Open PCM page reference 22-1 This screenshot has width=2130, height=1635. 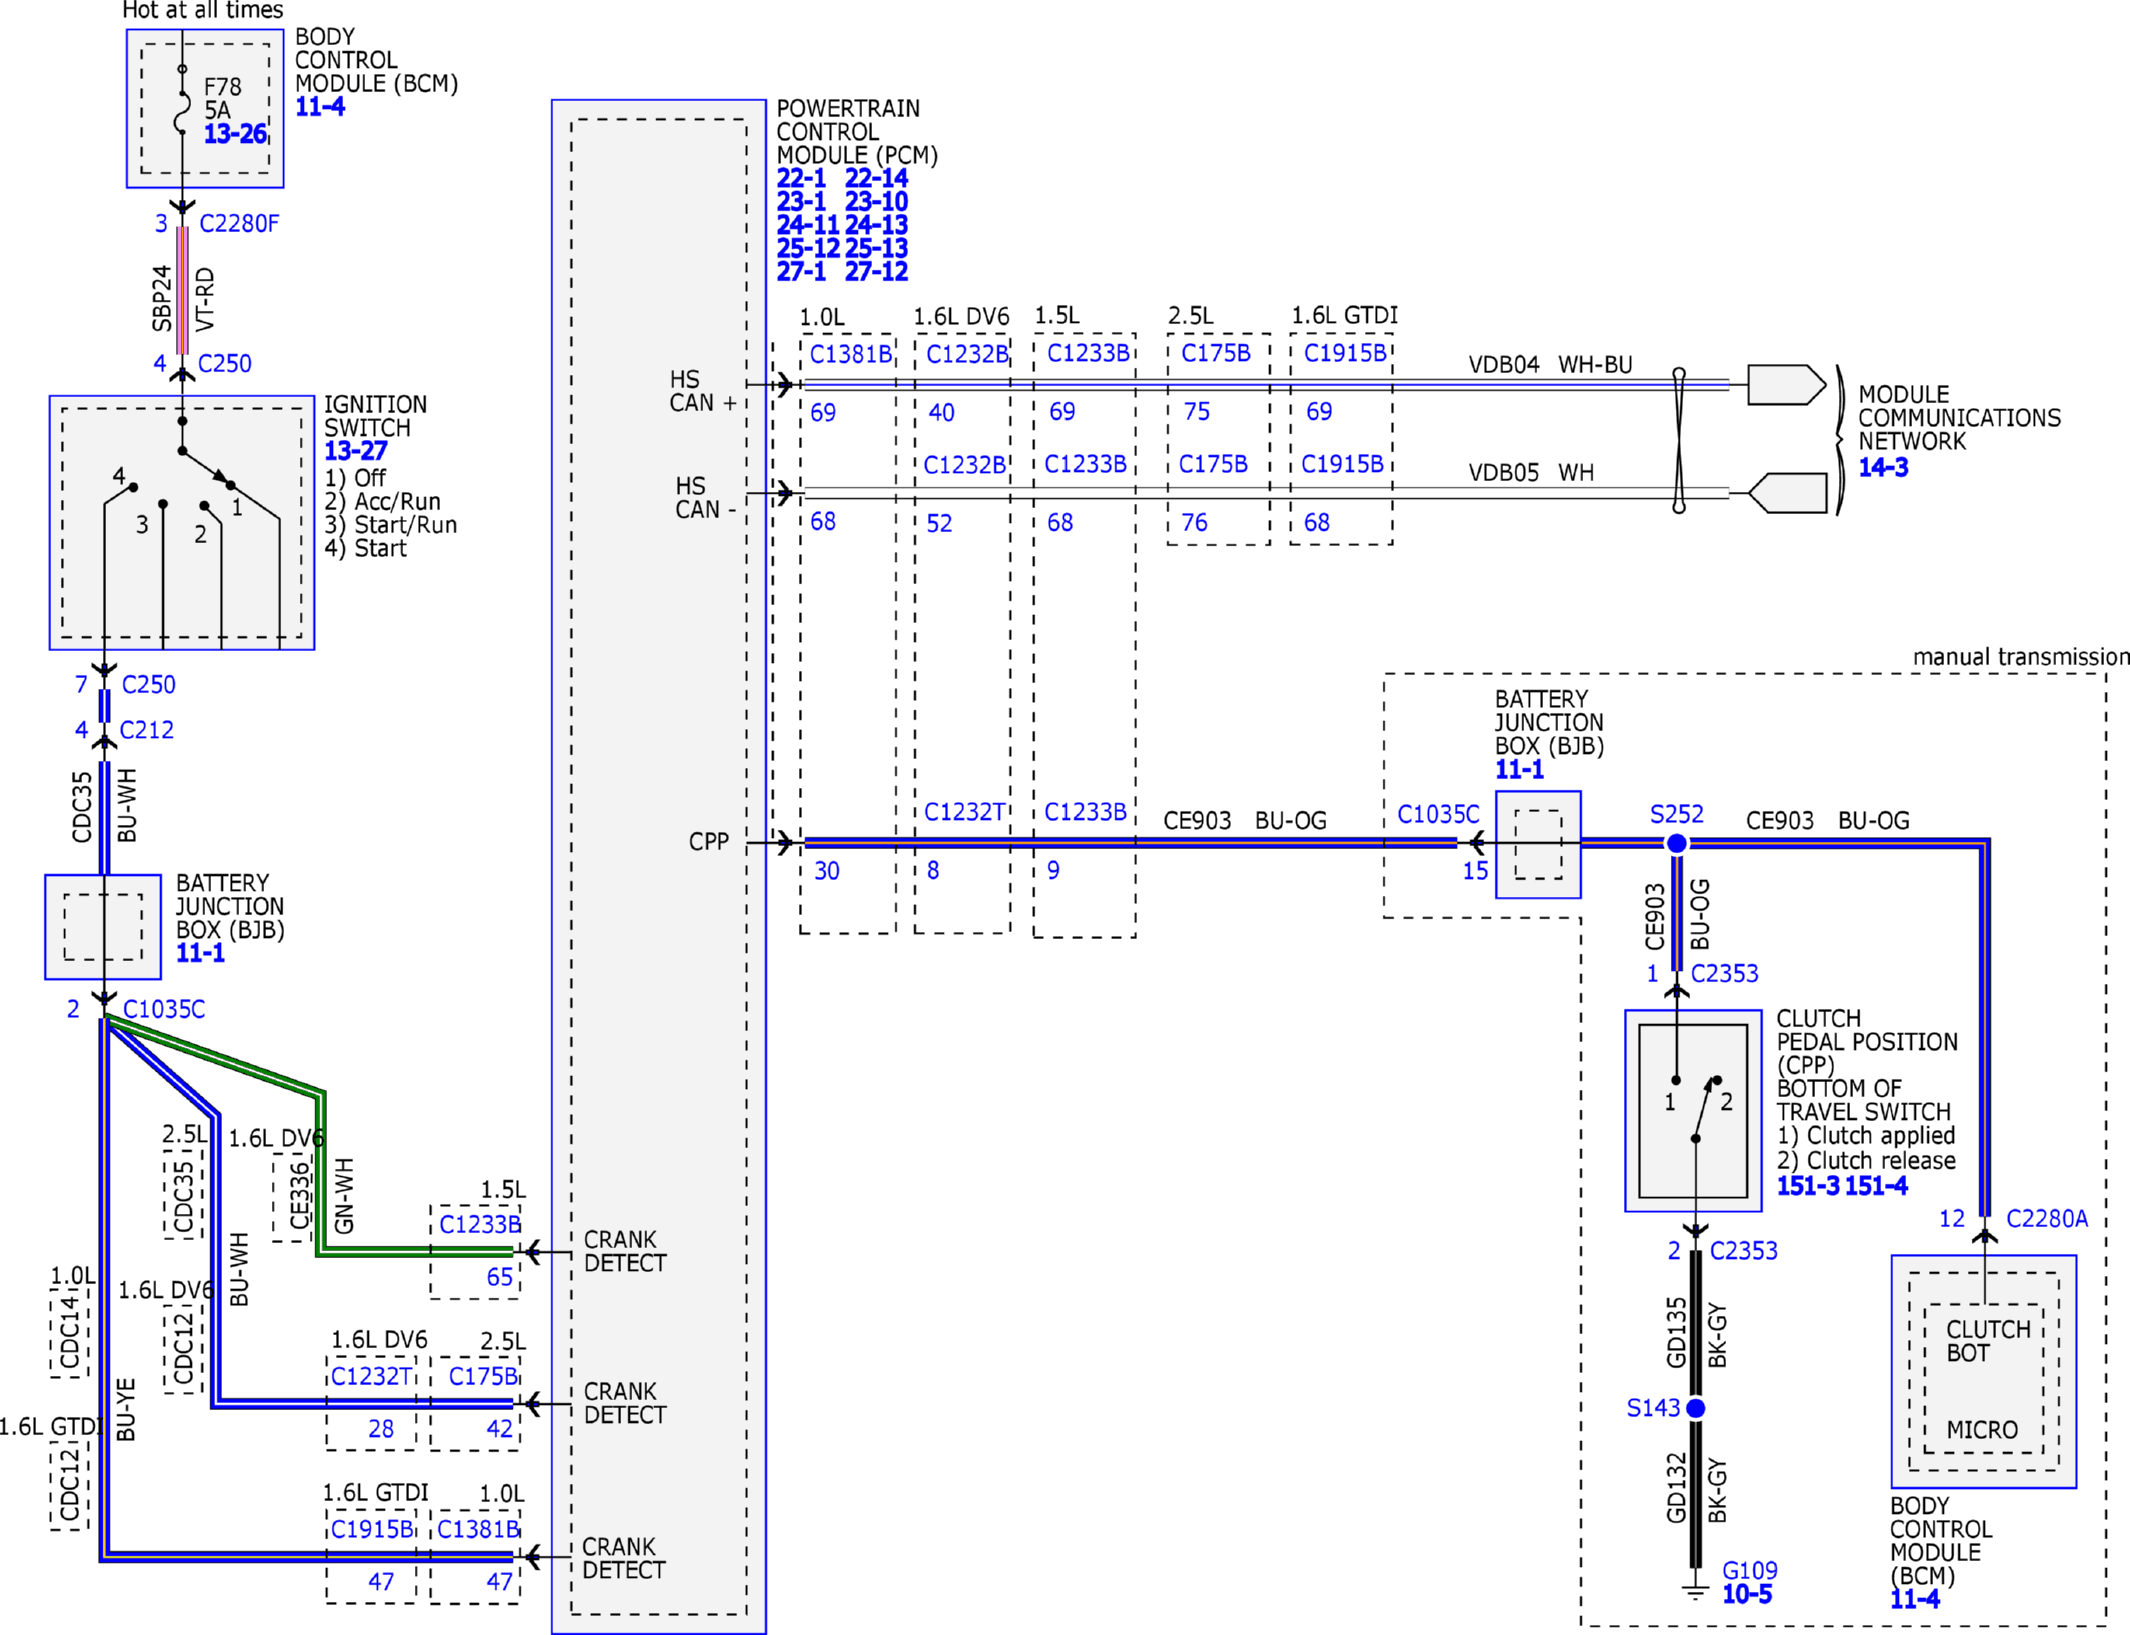pyautogui.click(x=801, y=178)
